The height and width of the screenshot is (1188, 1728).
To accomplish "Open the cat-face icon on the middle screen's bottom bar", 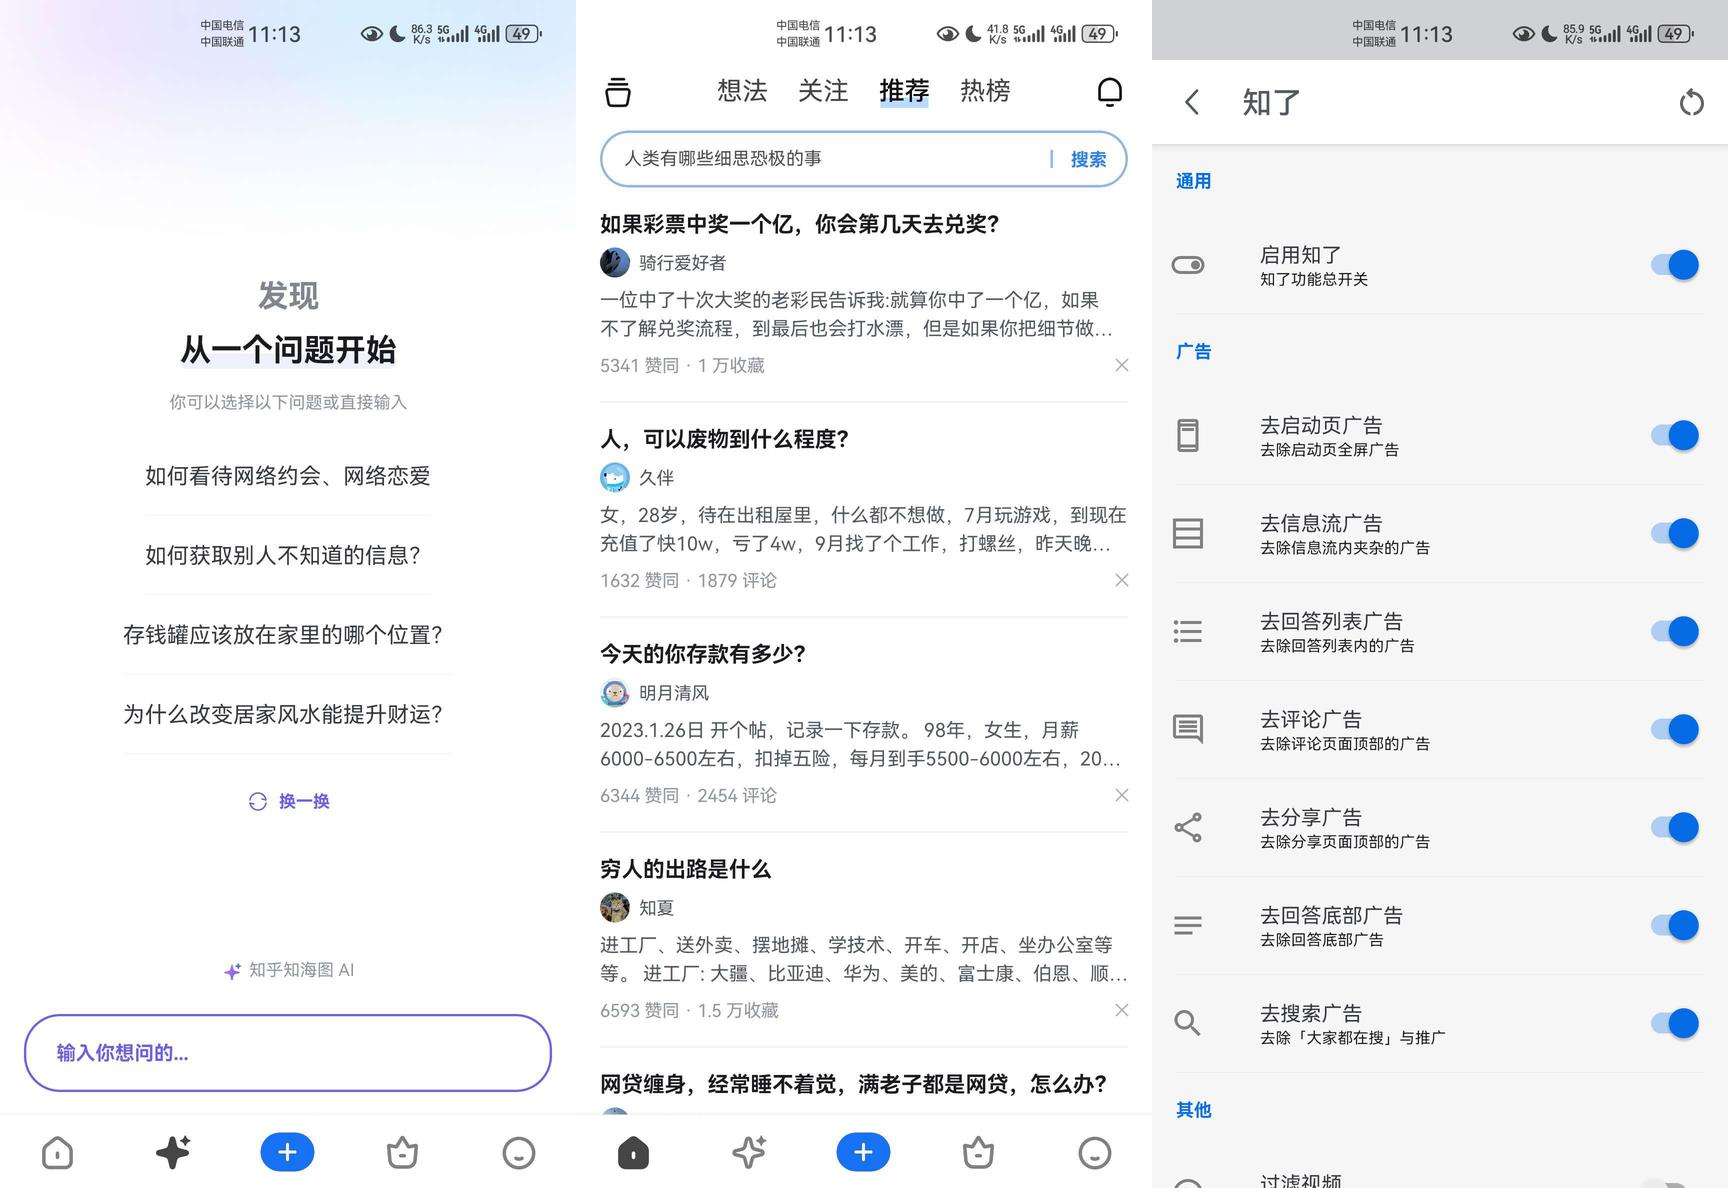I will tap(978, 1153).
